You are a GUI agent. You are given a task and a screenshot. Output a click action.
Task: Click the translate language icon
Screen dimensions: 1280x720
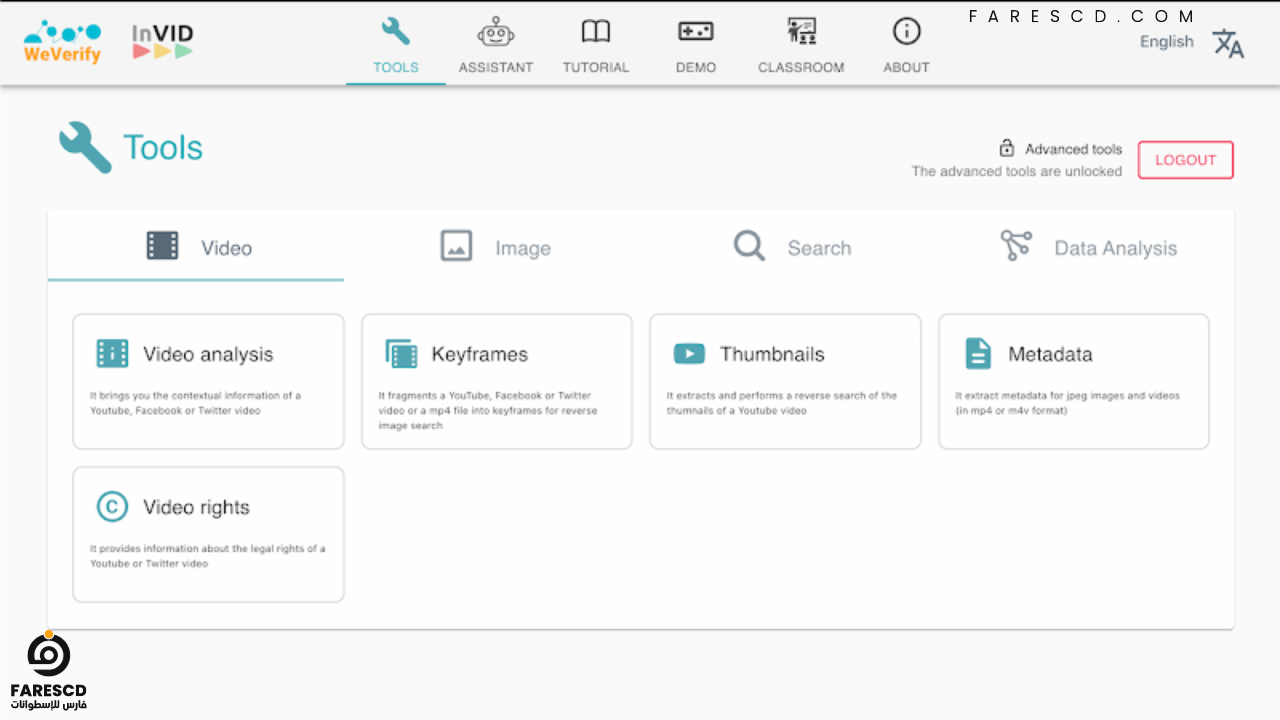pos(1228,44)
